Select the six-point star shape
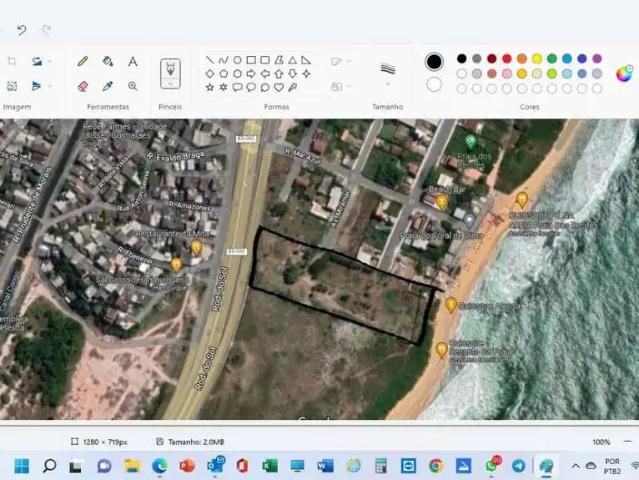Image resolution: width=639 pixels, height=480 pixels. click(x=223, y=87)
